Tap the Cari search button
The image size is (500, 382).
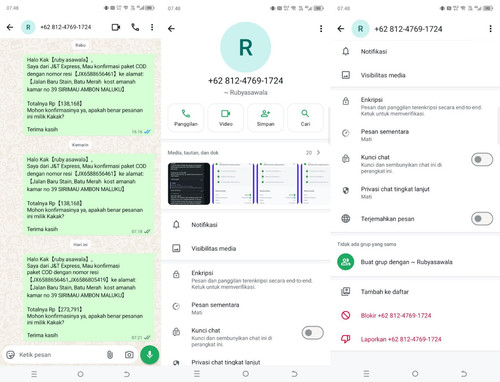pyautogui.click(x=305, y=118)
